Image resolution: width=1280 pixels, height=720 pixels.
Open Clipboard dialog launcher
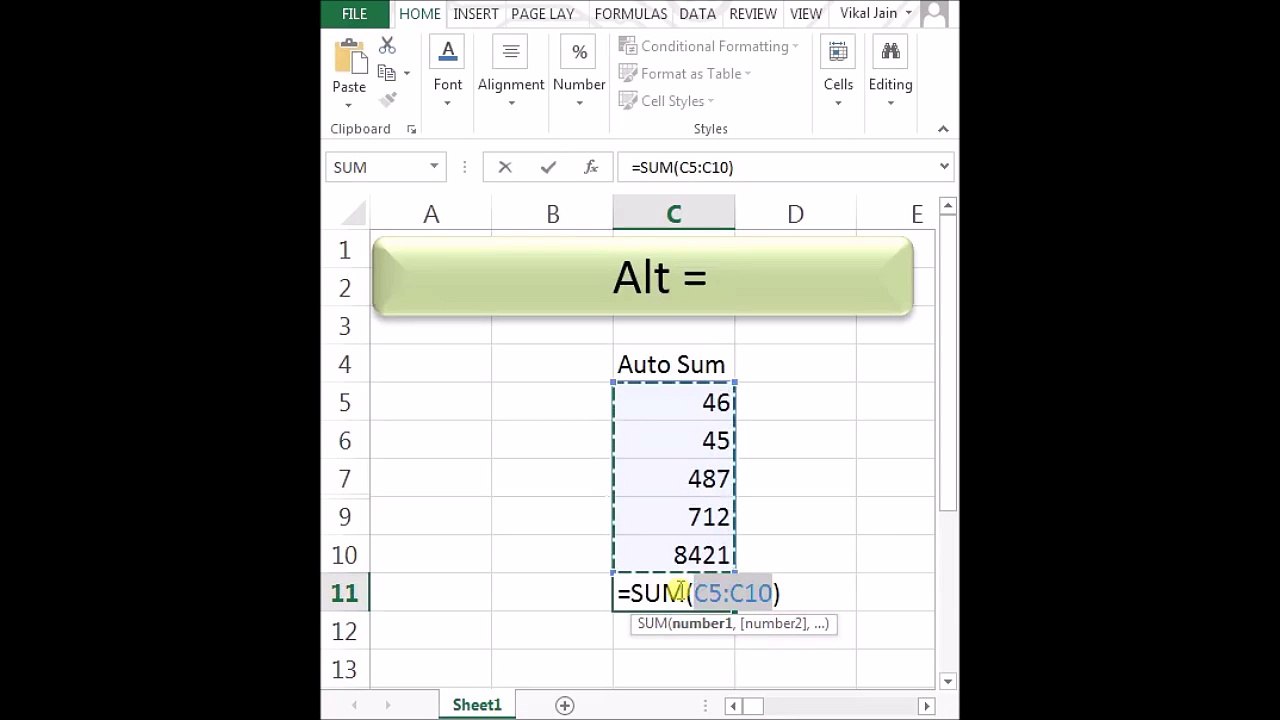coord(411,130)
